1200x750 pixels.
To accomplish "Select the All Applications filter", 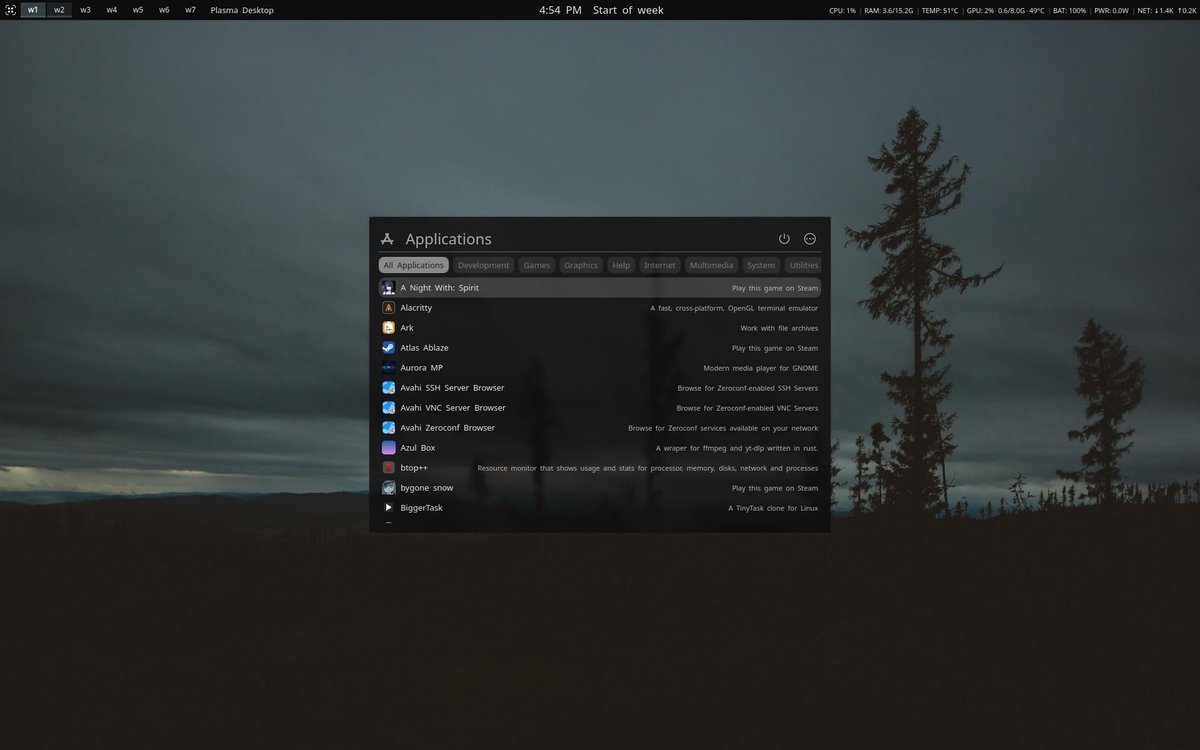I will [x=413, y=264].
